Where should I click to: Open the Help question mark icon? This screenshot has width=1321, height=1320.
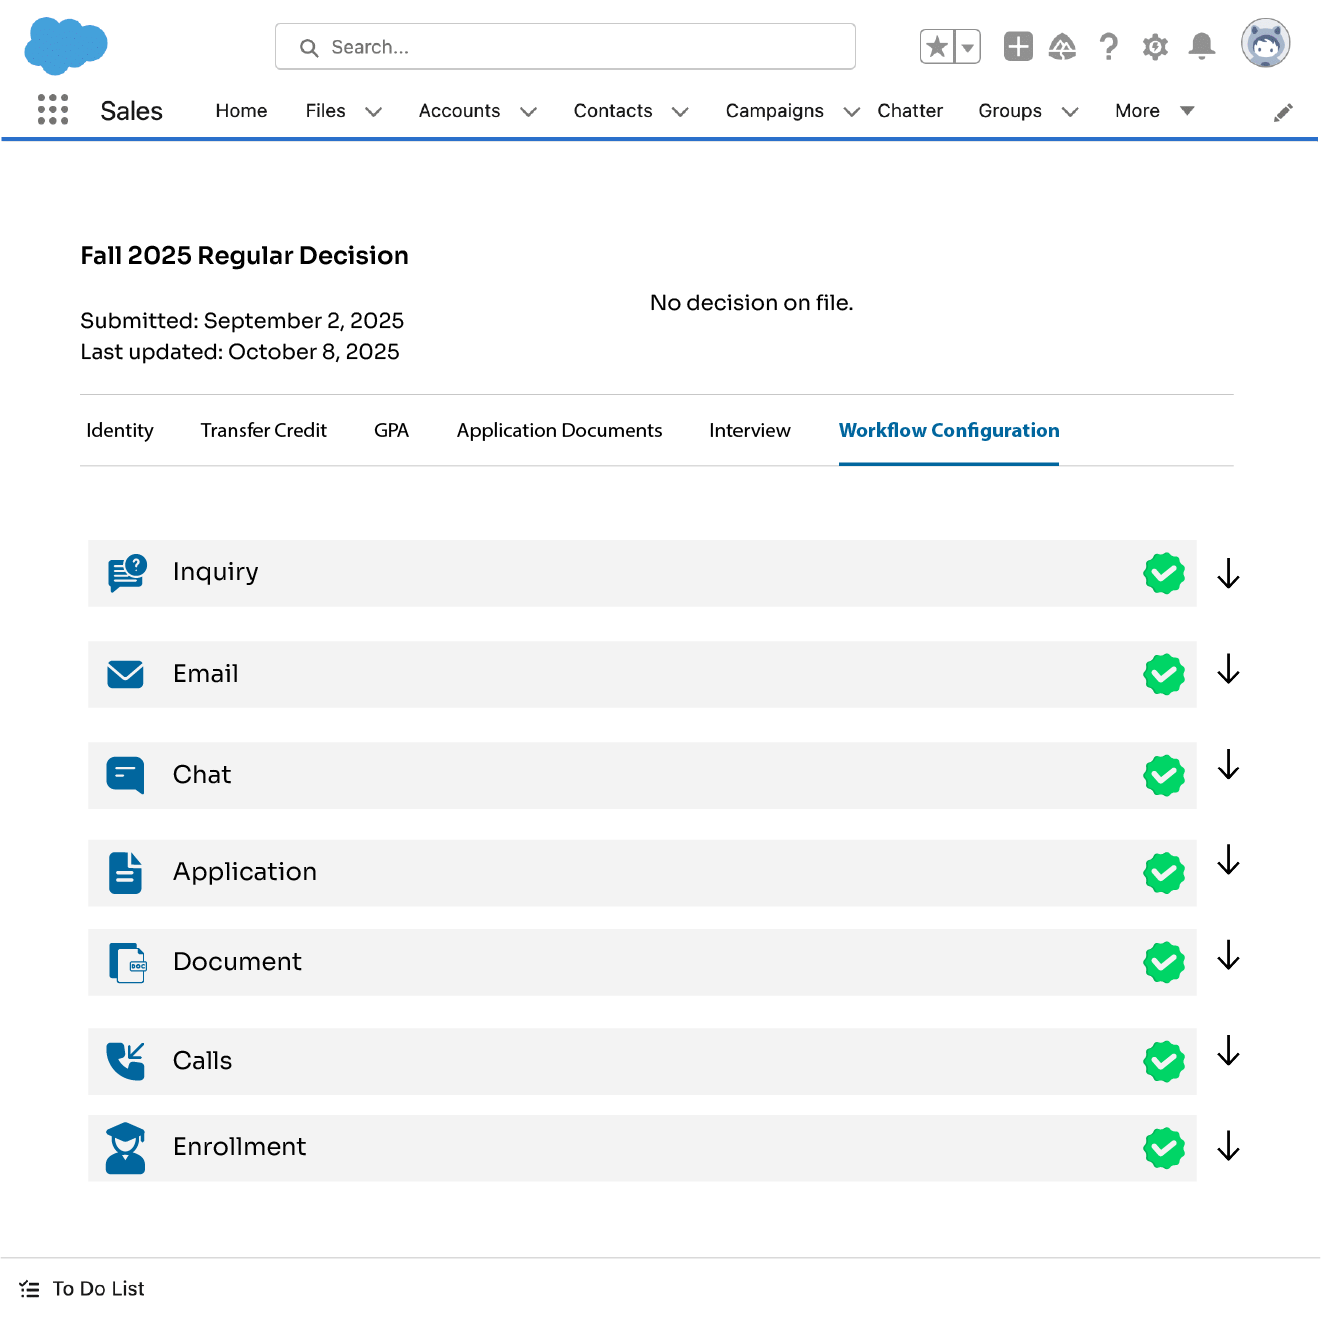pos(1108,47)
